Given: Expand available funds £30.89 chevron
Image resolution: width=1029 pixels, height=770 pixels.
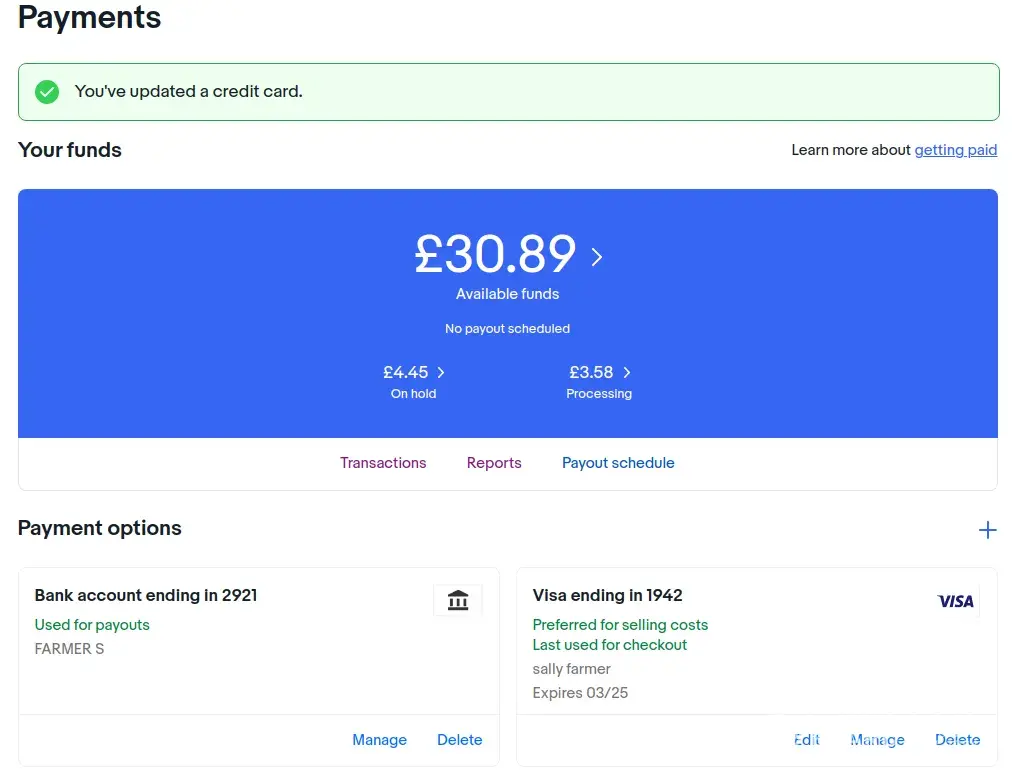Looking at the screenshot, I should 597,257.
